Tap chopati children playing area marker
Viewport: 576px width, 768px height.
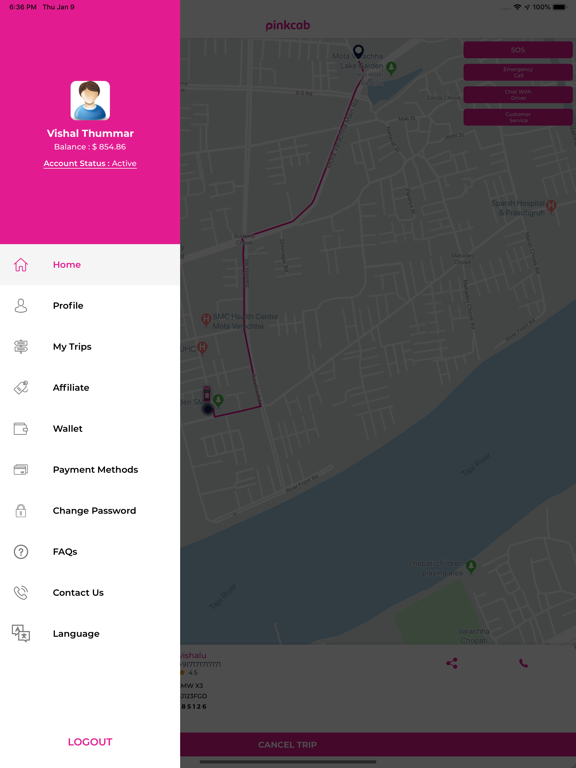point(471,567)
